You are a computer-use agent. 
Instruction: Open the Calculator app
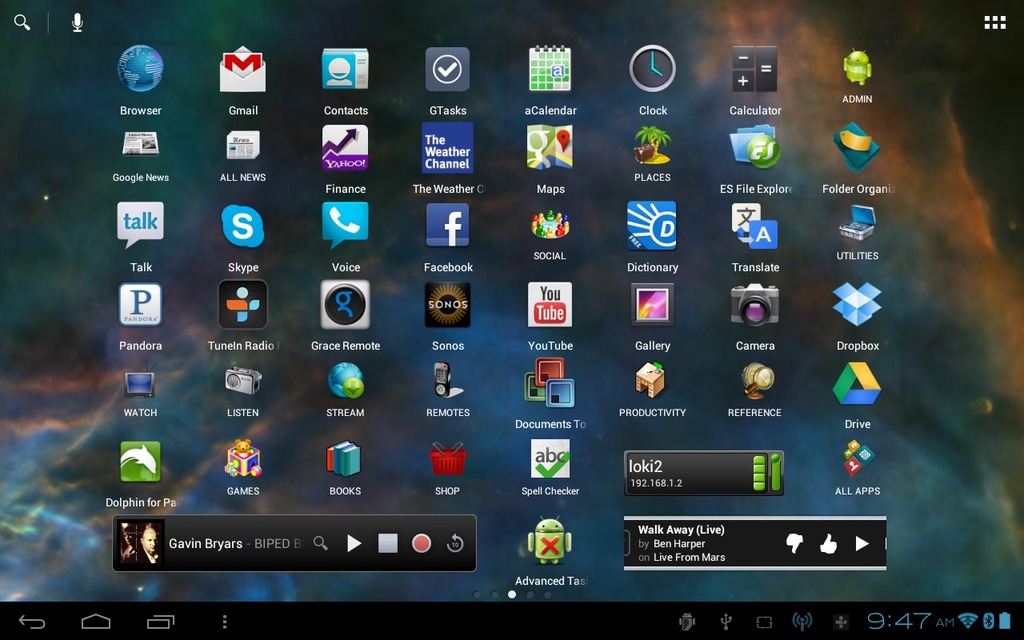point(755,69)
